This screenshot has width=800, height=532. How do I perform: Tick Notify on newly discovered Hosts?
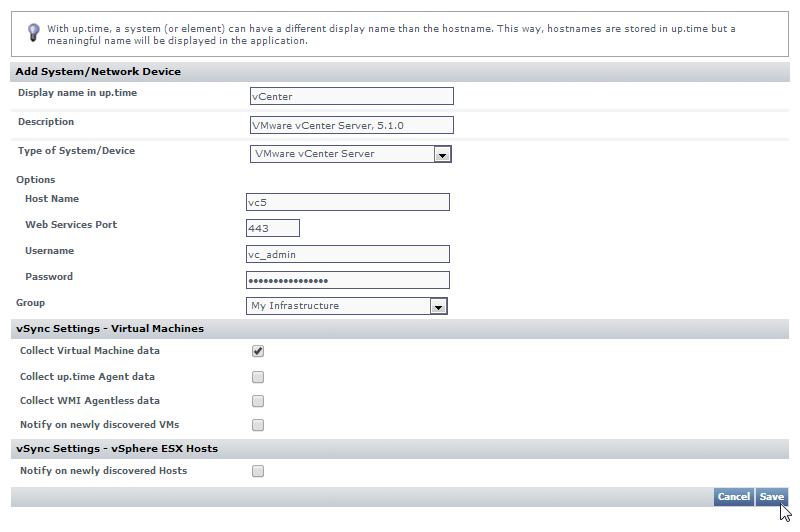[x=258, y=471]
